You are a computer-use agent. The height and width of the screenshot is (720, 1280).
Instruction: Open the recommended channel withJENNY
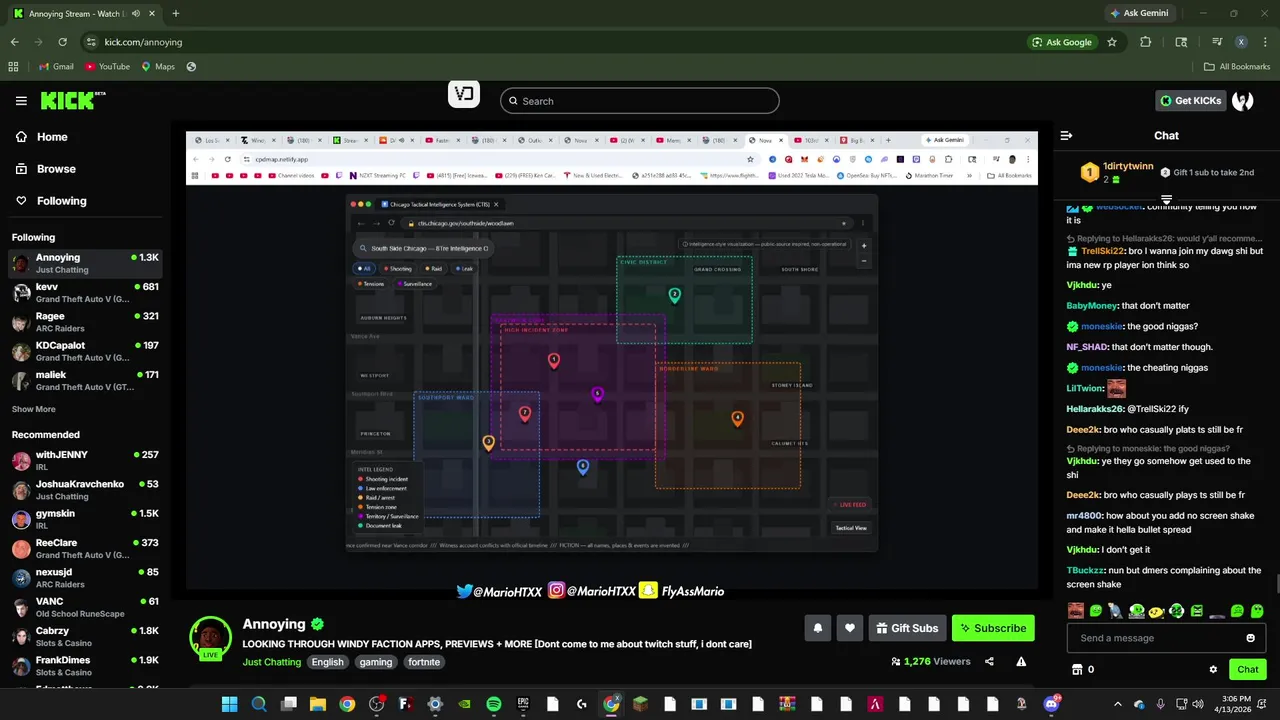pyautogui.click(x=85, y=461)
